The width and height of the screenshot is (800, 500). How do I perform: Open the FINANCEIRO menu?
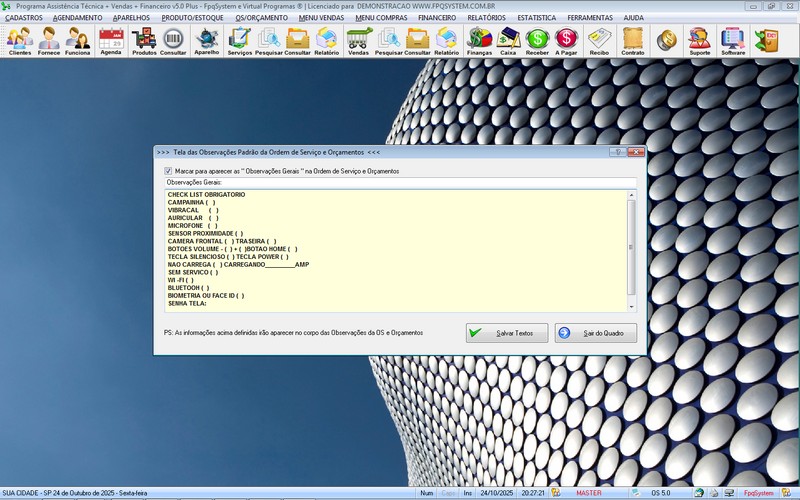coord(437,18)
